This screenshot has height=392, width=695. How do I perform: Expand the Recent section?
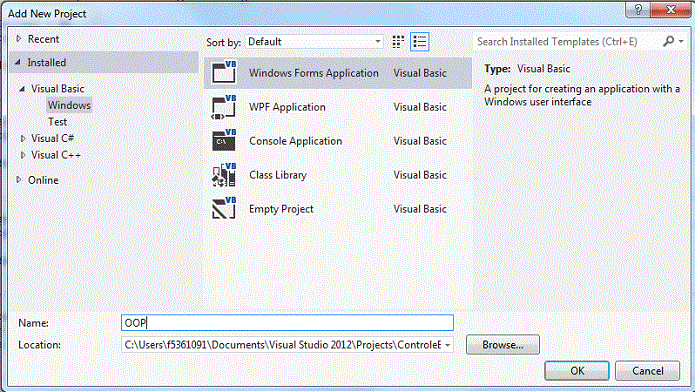click(19, 39)
